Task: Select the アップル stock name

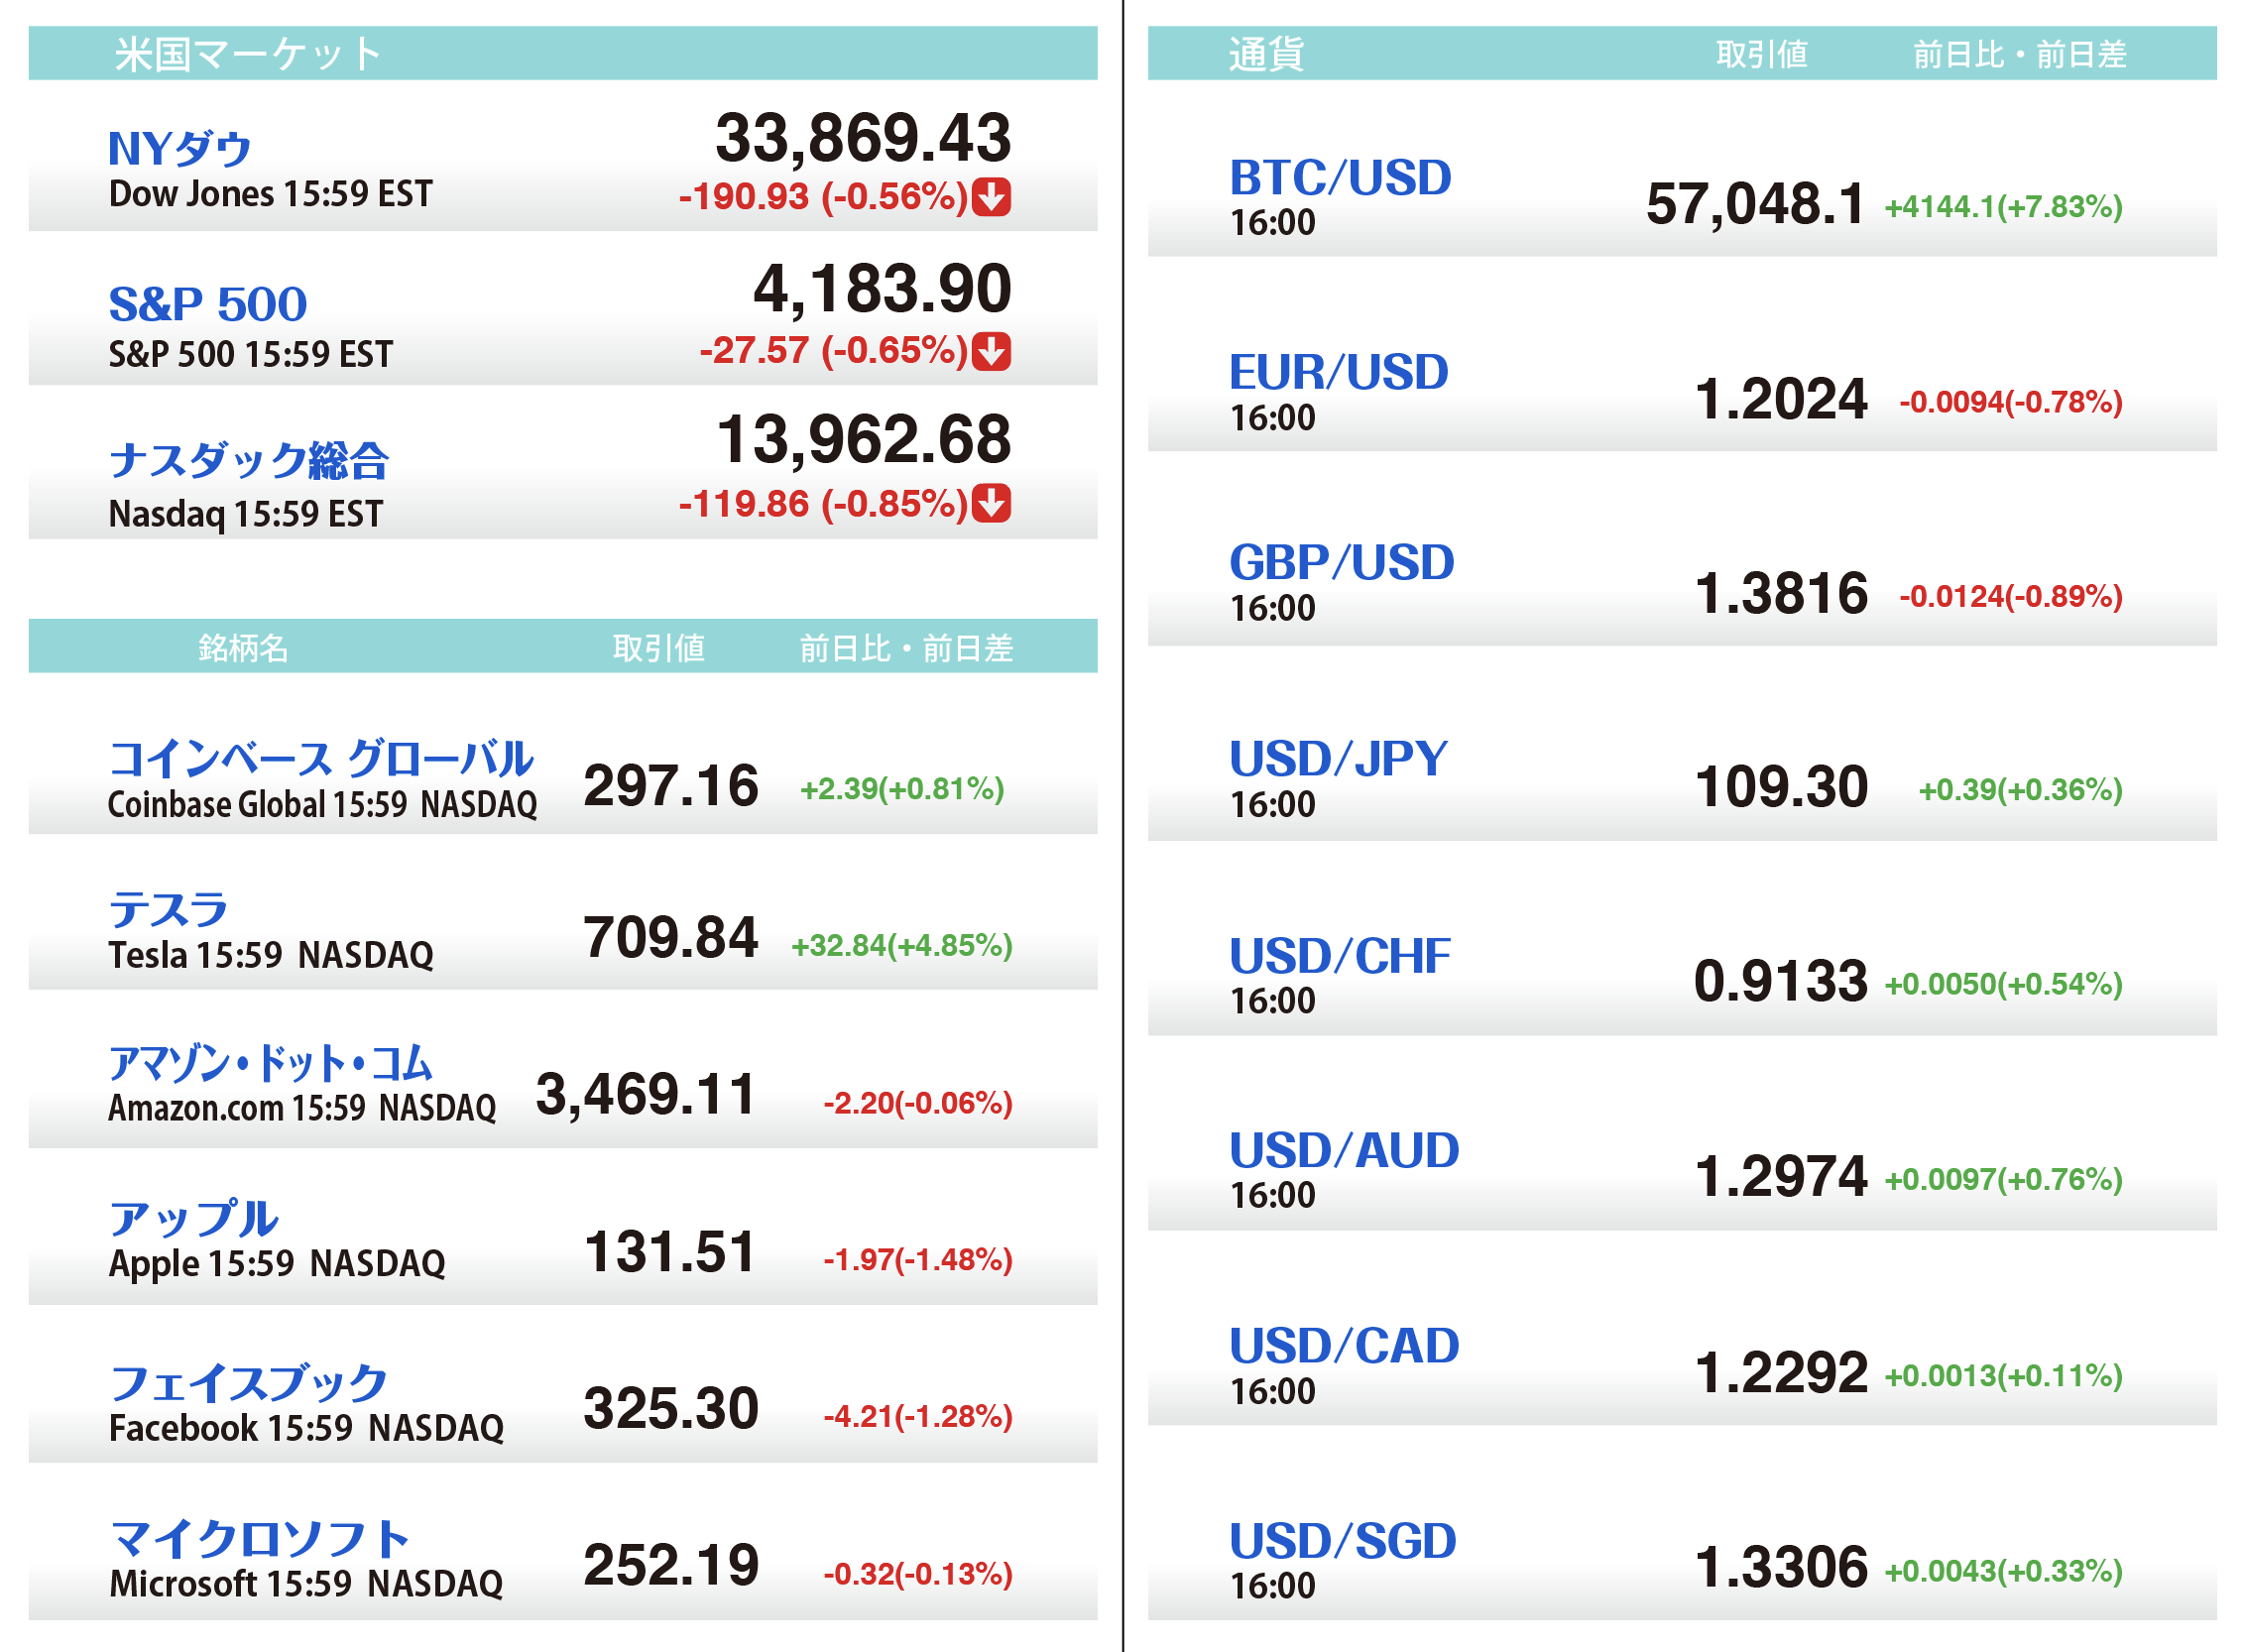Action: pyautogui.click(x=193, y=1218)
